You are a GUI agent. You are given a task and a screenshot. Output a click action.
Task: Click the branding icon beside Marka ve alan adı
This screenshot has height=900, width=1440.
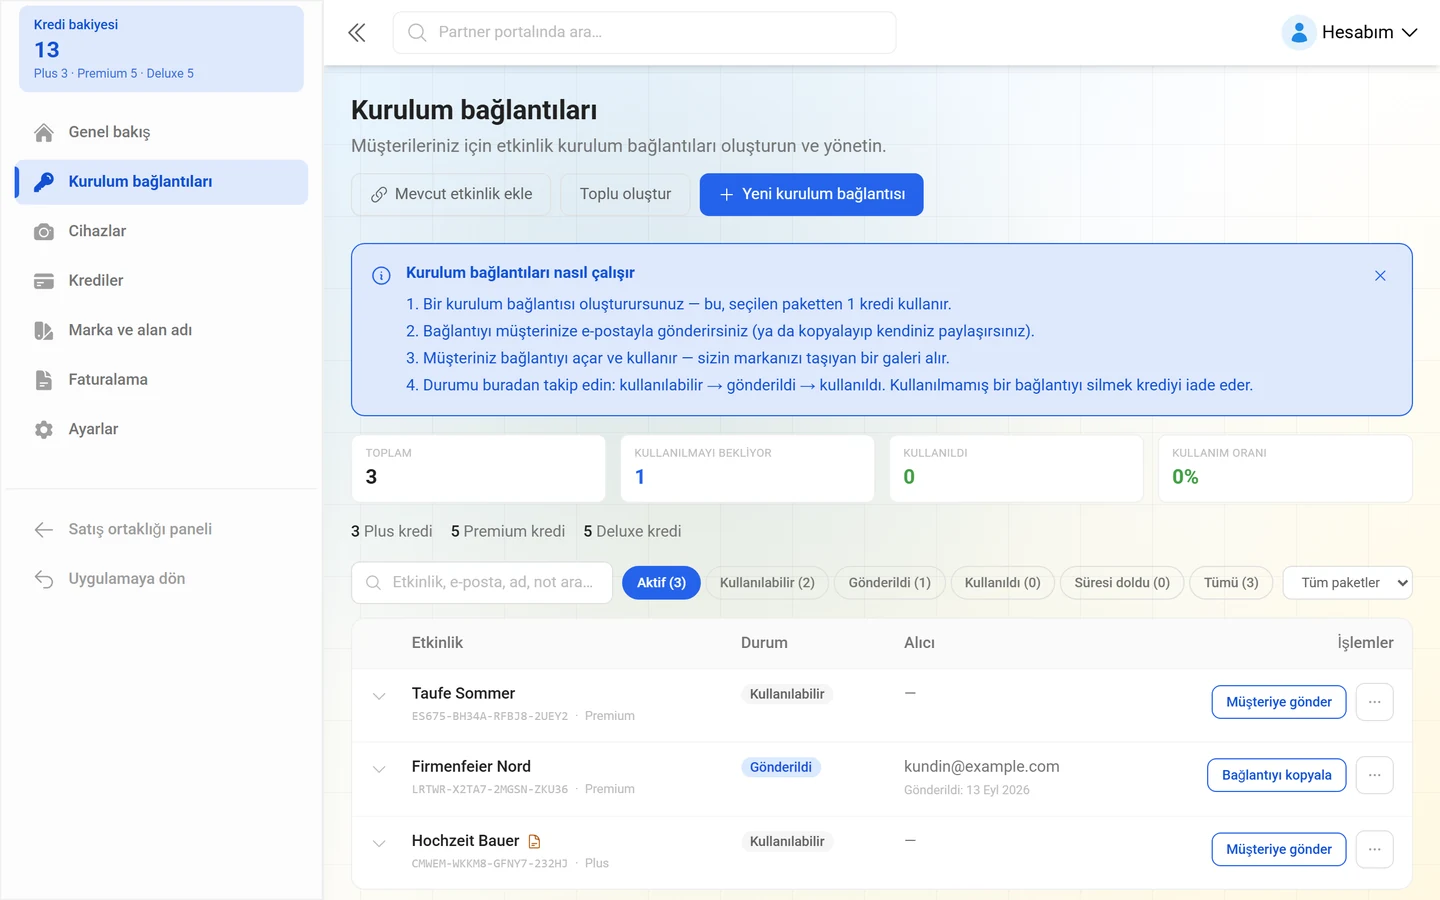tap(44, 330)
